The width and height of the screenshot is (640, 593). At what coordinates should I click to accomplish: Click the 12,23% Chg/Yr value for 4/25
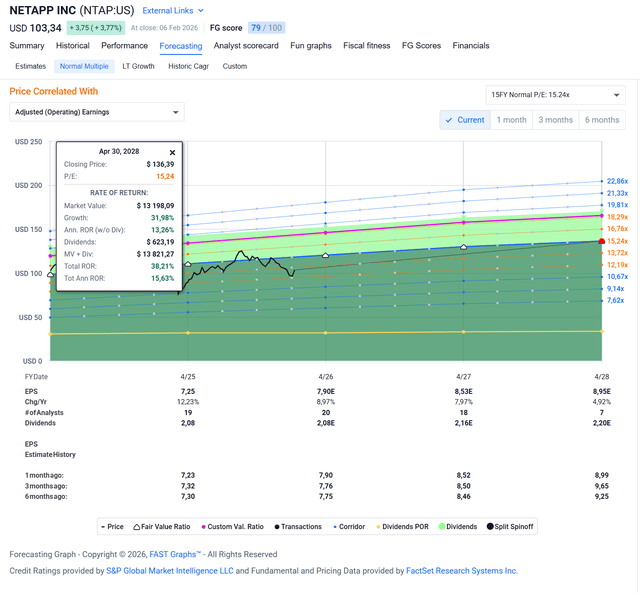(x=188, y=402)
